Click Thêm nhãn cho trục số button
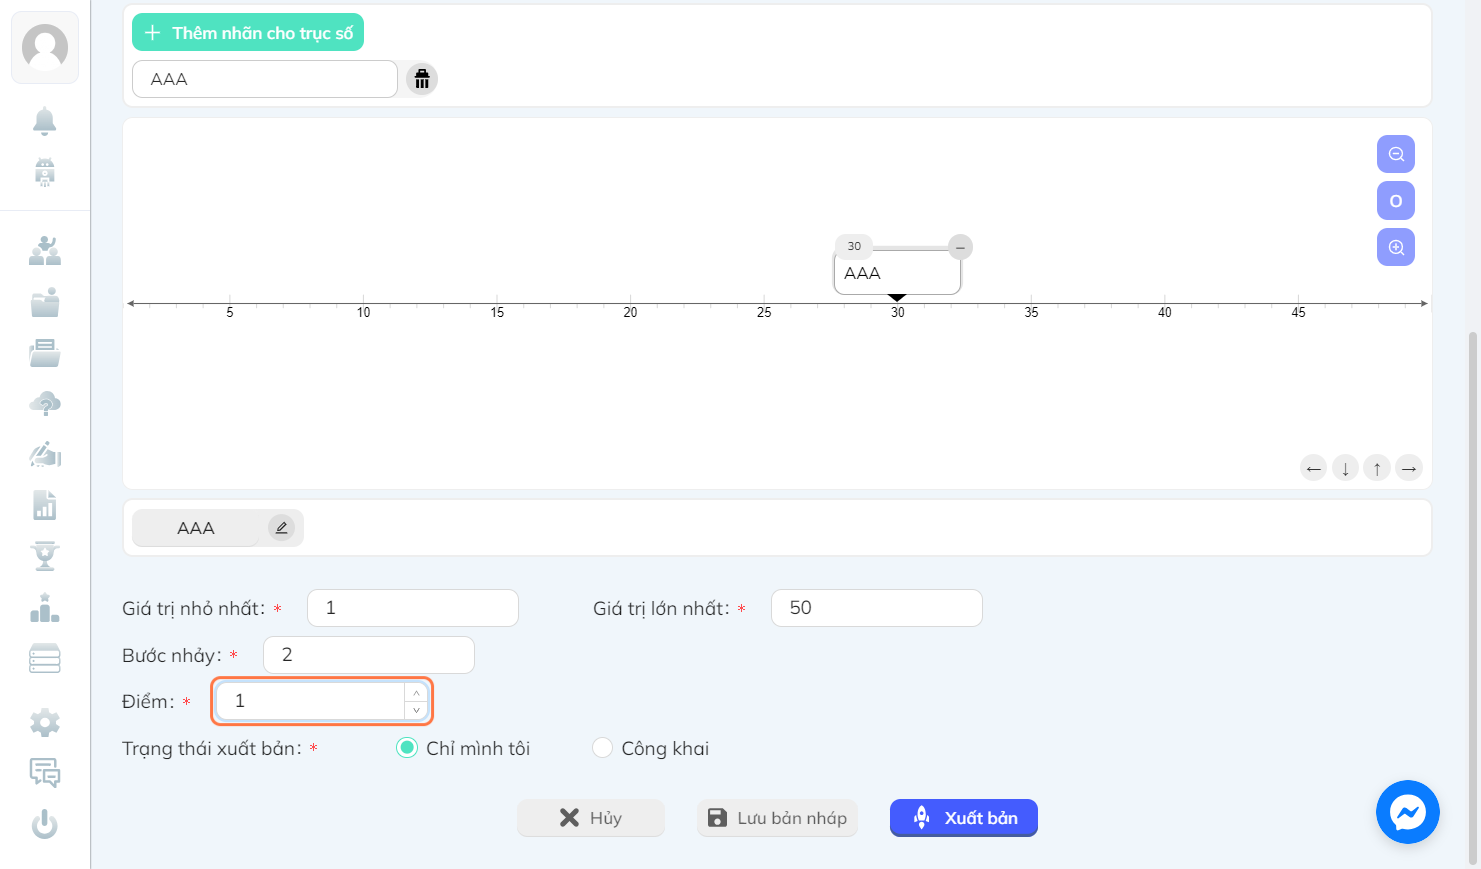Image resolution: width=1481 pixels, height=869 pixels. tap(248, 33)
